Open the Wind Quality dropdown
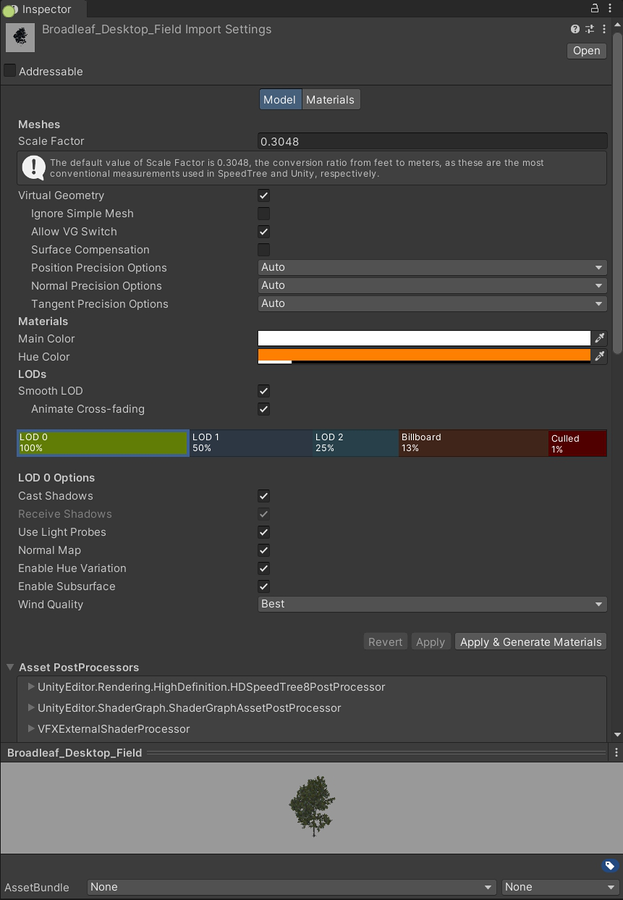623x900 pixels. (x=432, y=604)
